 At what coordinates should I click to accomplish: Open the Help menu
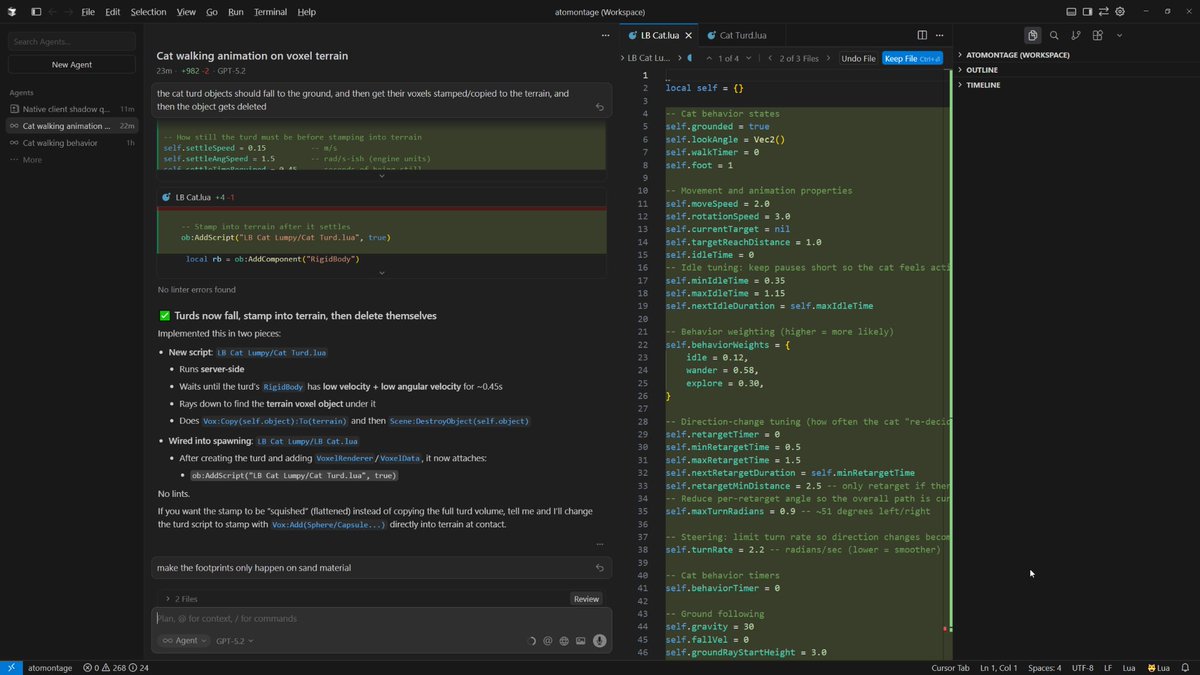point(307,12)
